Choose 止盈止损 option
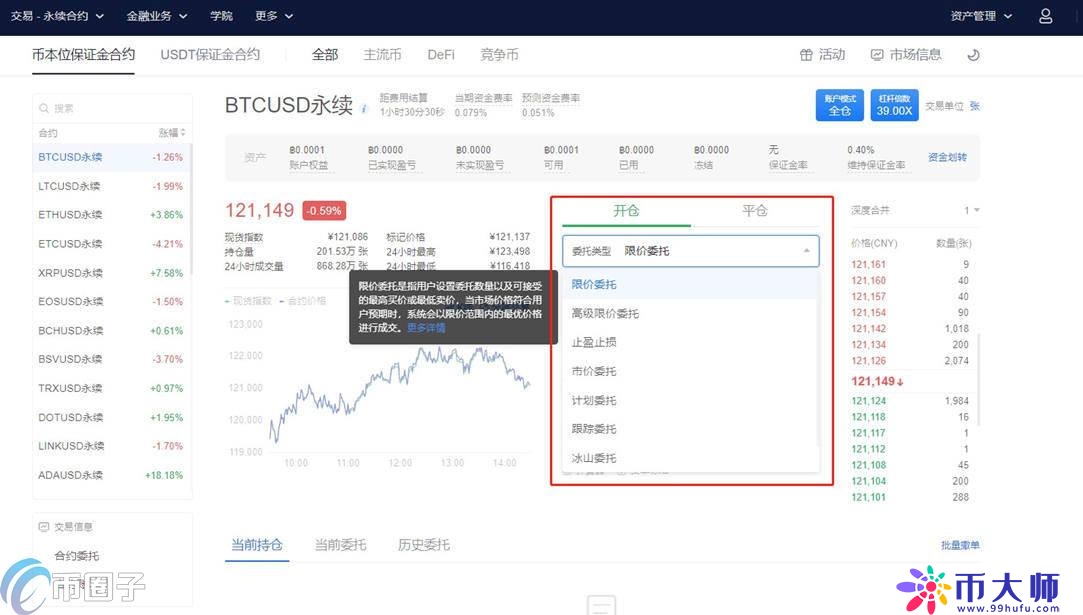This screenshot has height=615, width=1083. pos(691,343)
